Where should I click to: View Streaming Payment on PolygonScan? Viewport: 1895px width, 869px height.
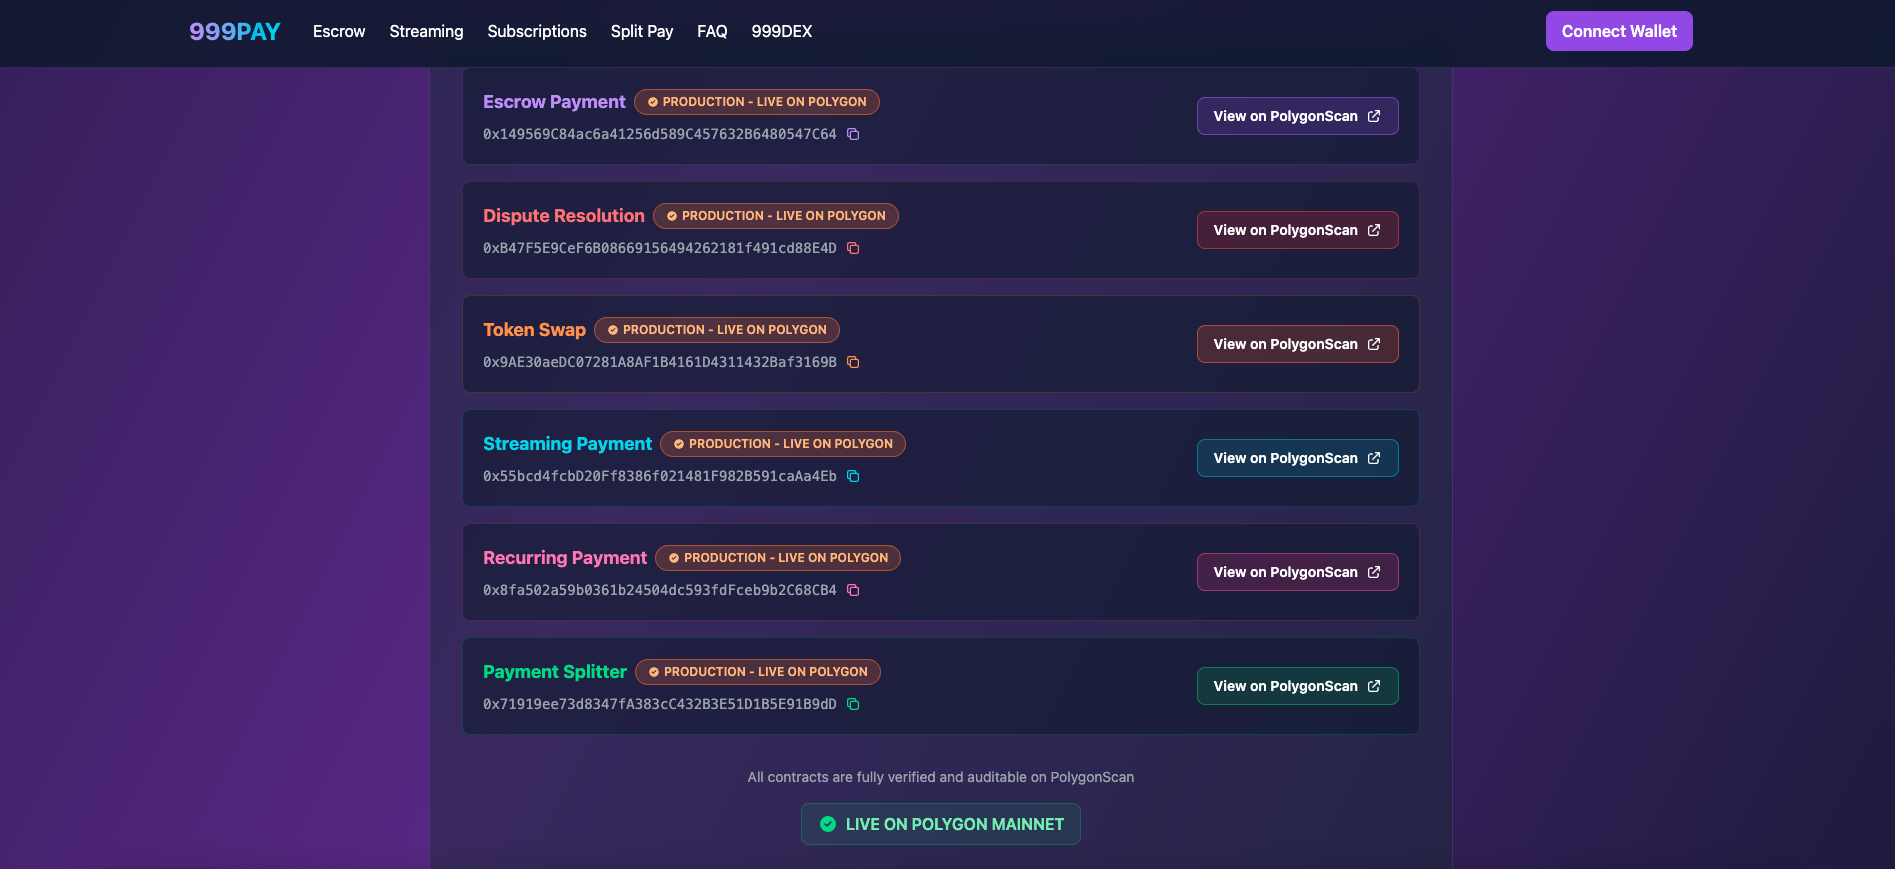1297,458
